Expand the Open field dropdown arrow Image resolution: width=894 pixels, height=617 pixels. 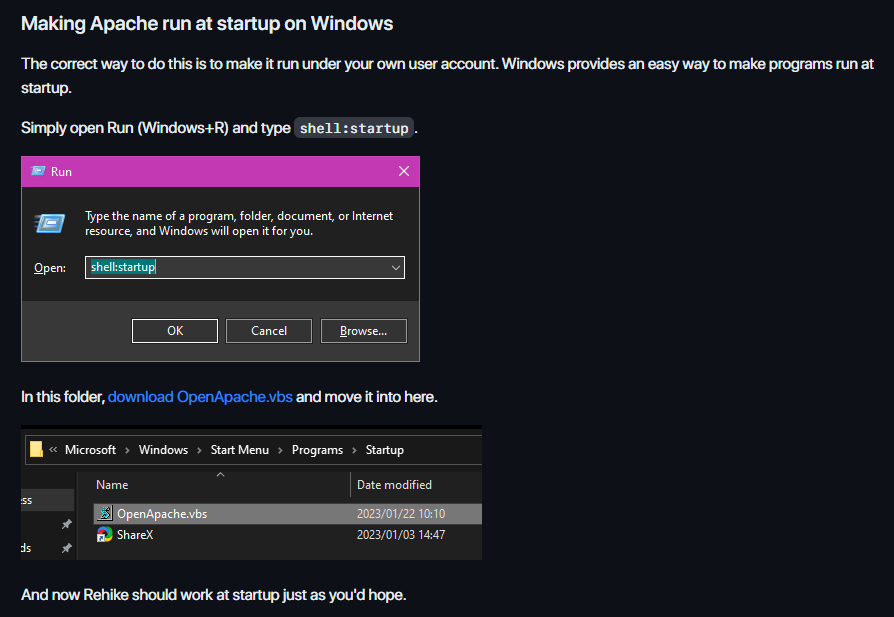[396, 267]
